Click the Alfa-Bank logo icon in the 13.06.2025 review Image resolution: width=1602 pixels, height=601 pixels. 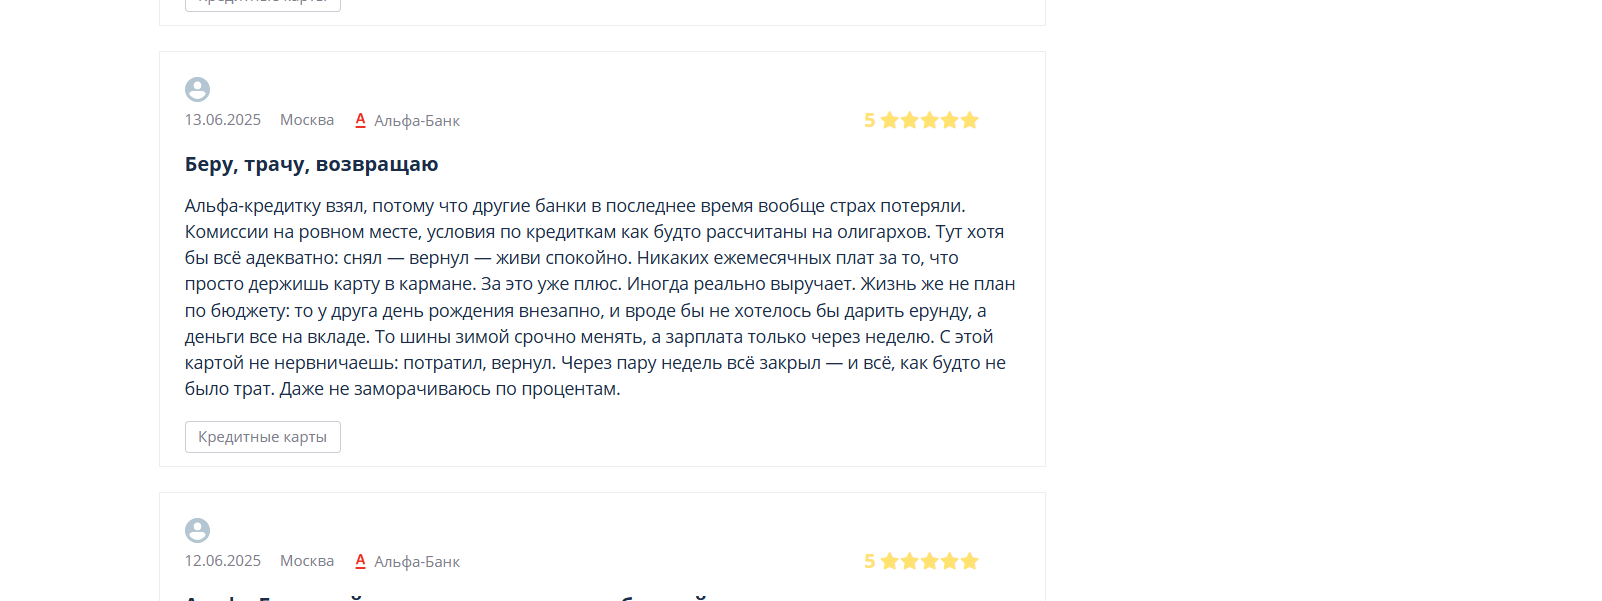(360, 120)
